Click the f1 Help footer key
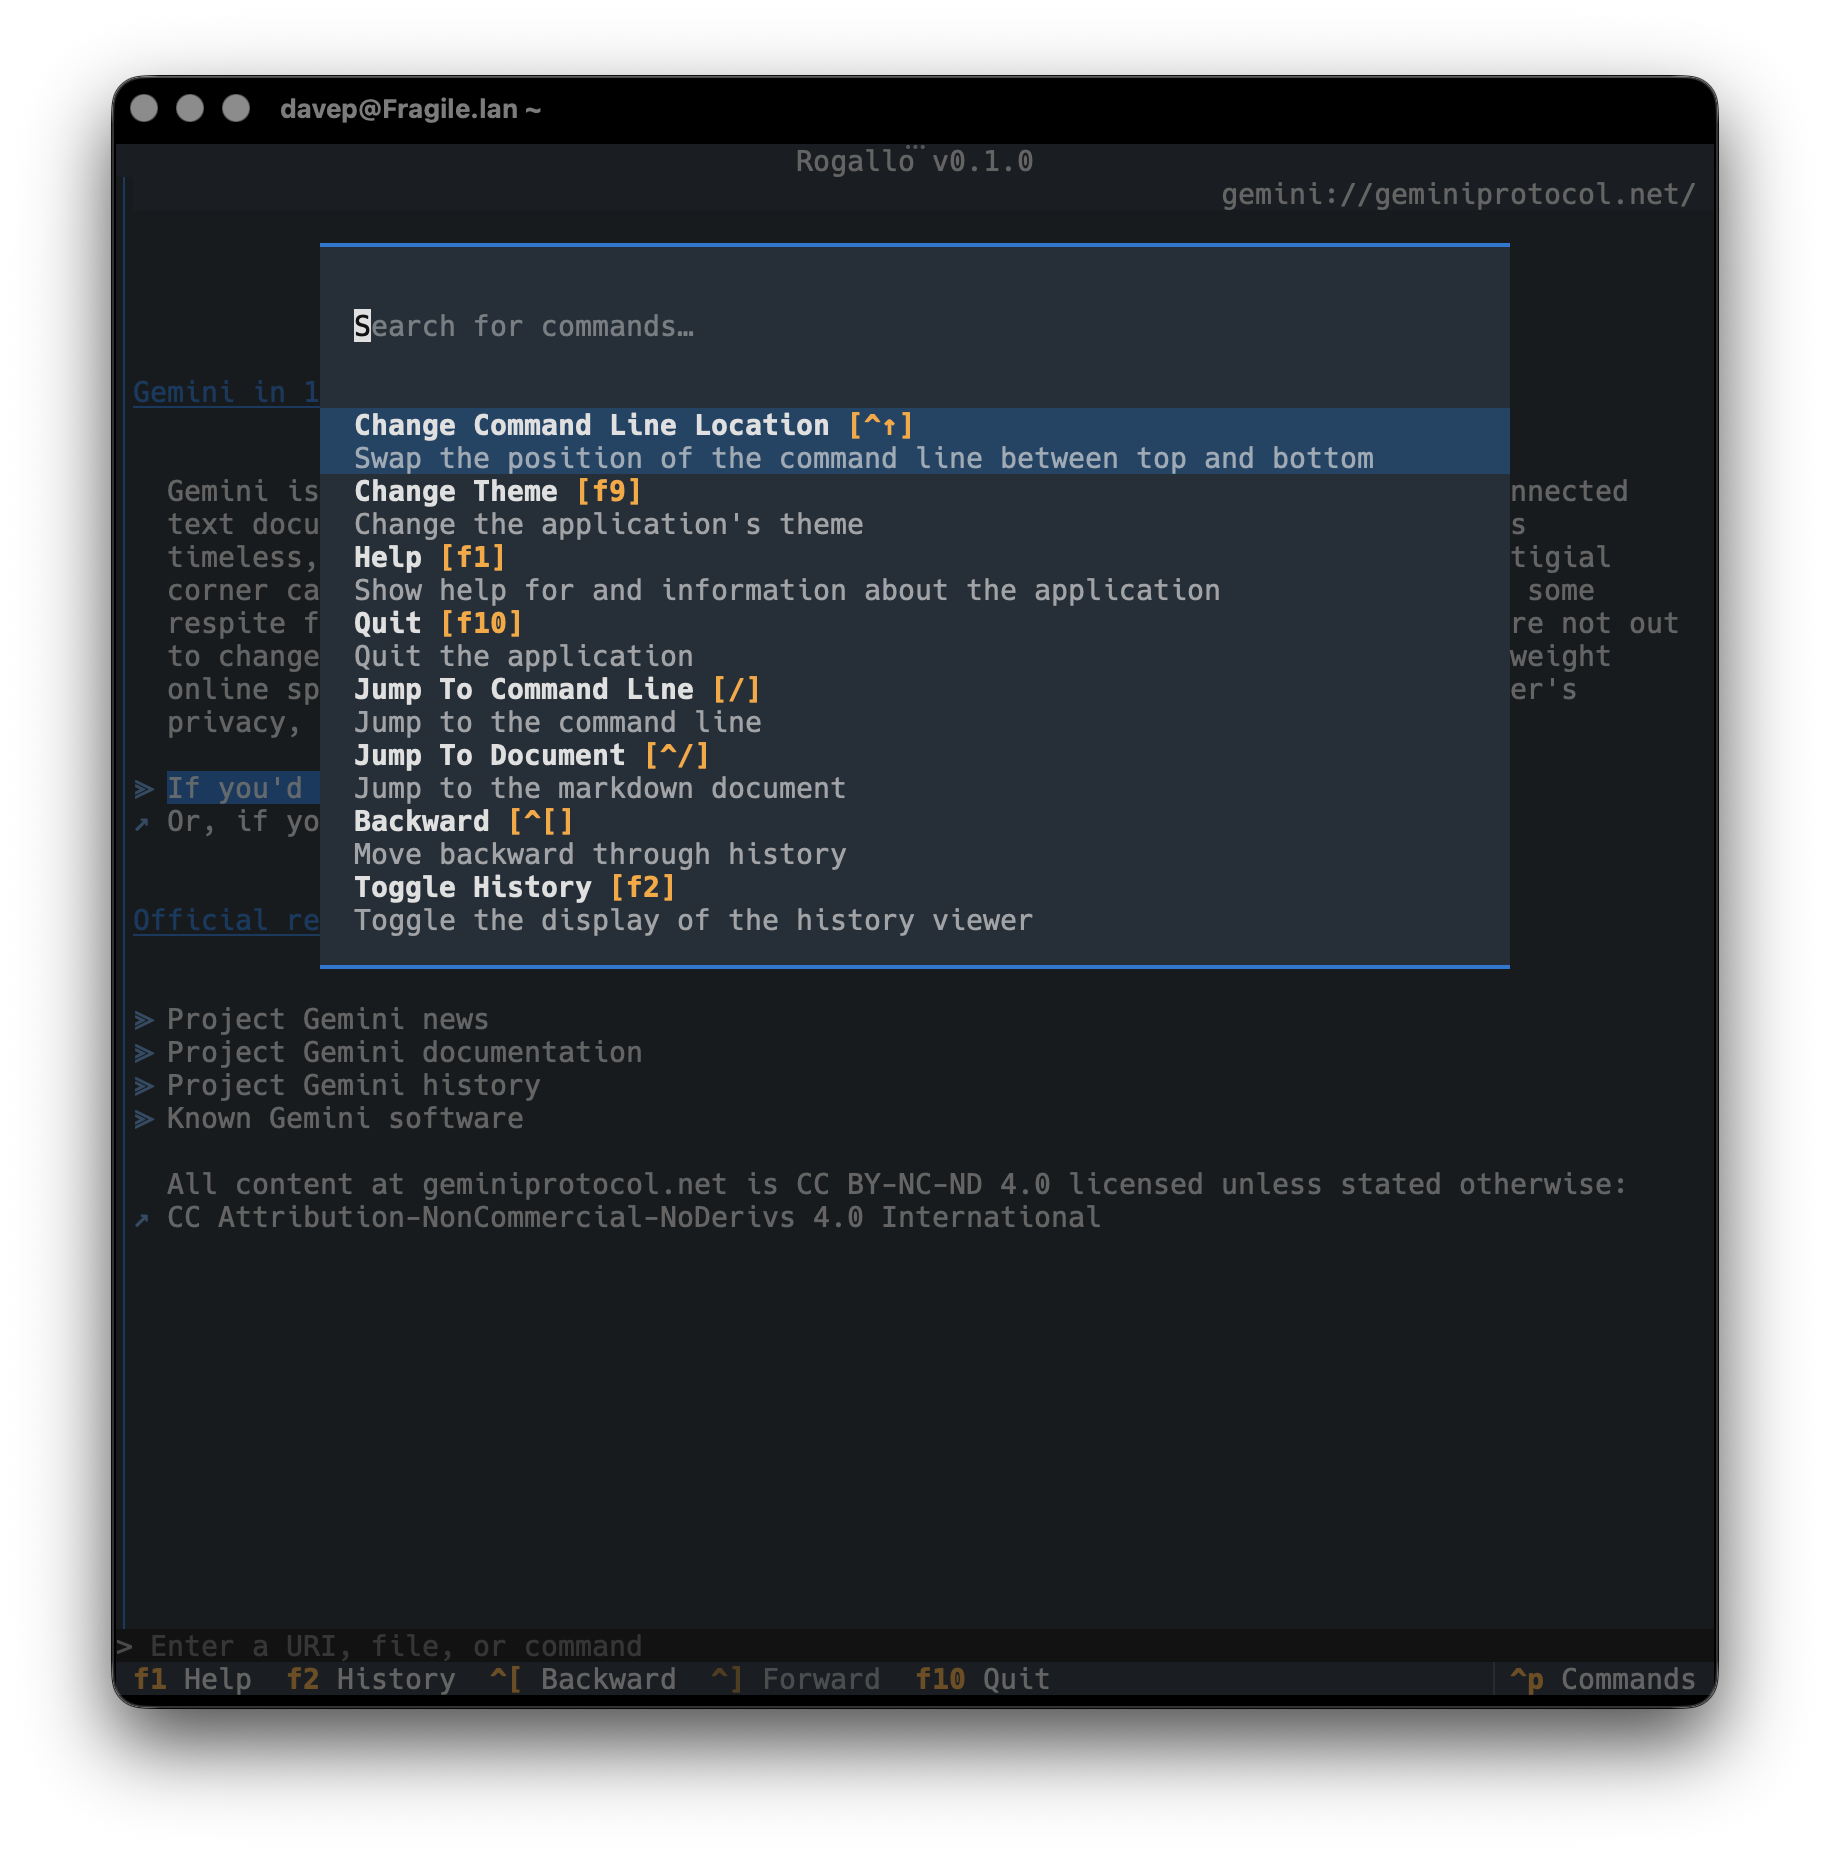The height and width of the screenshot is (1856, 1830). point(192,1679)
